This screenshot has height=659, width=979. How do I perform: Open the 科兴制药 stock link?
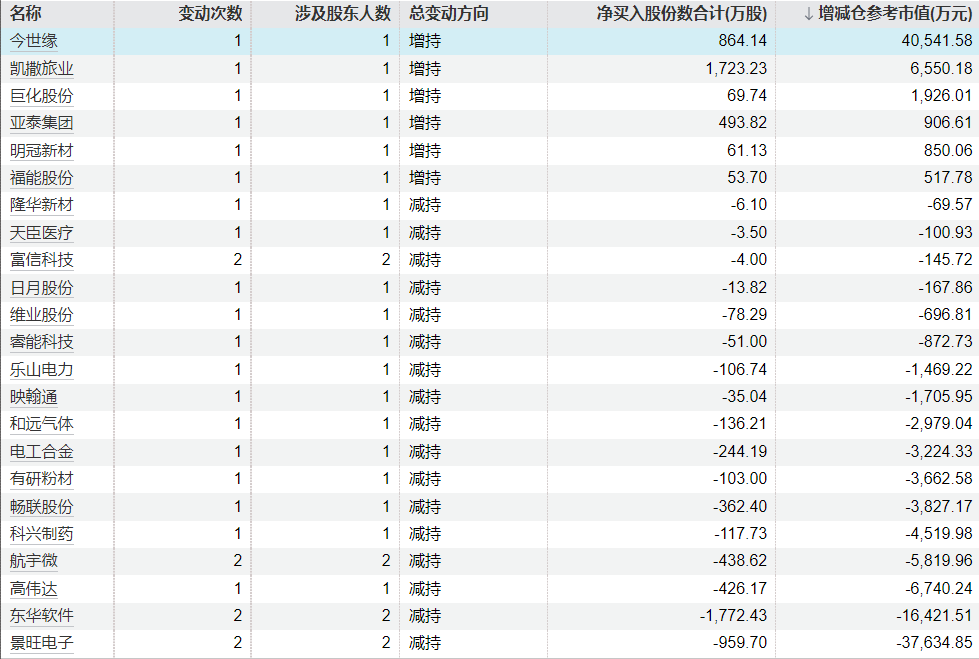pos(42,534)
